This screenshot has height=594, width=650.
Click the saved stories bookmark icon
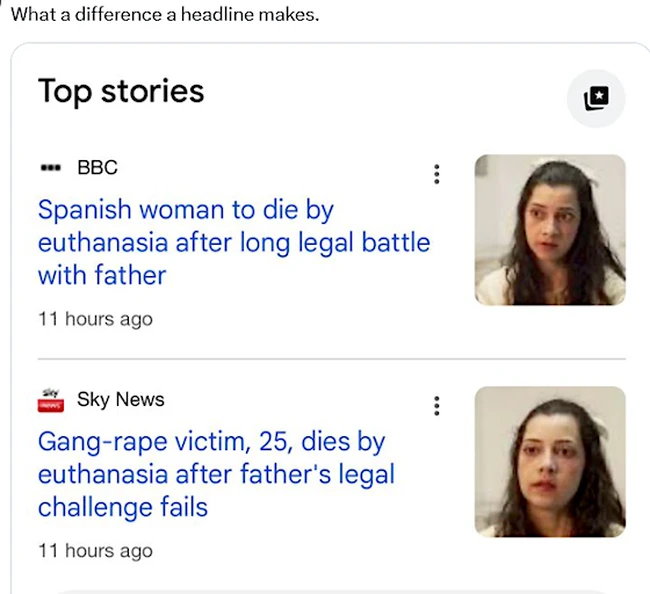click(x=595, y=98)
